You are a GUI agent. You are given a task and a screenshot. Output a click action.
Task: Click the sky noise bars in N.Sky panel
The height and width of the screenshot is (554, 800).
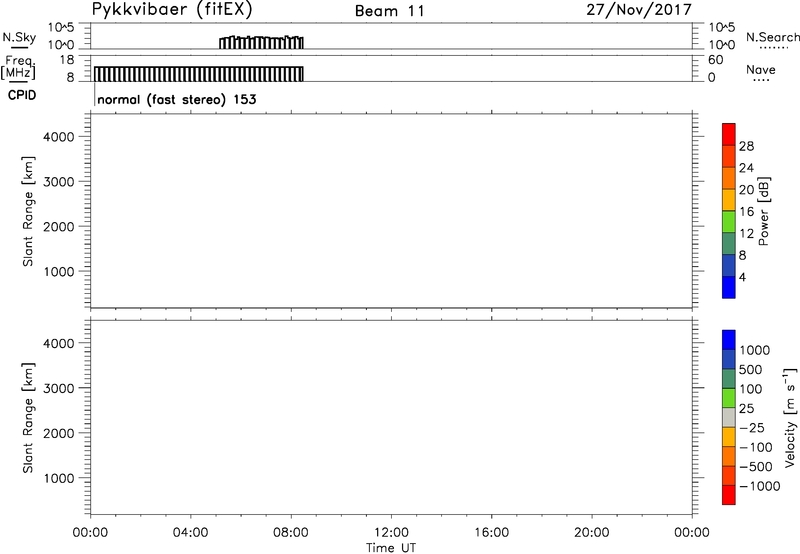pyautogui.click(x=261, y=43)
